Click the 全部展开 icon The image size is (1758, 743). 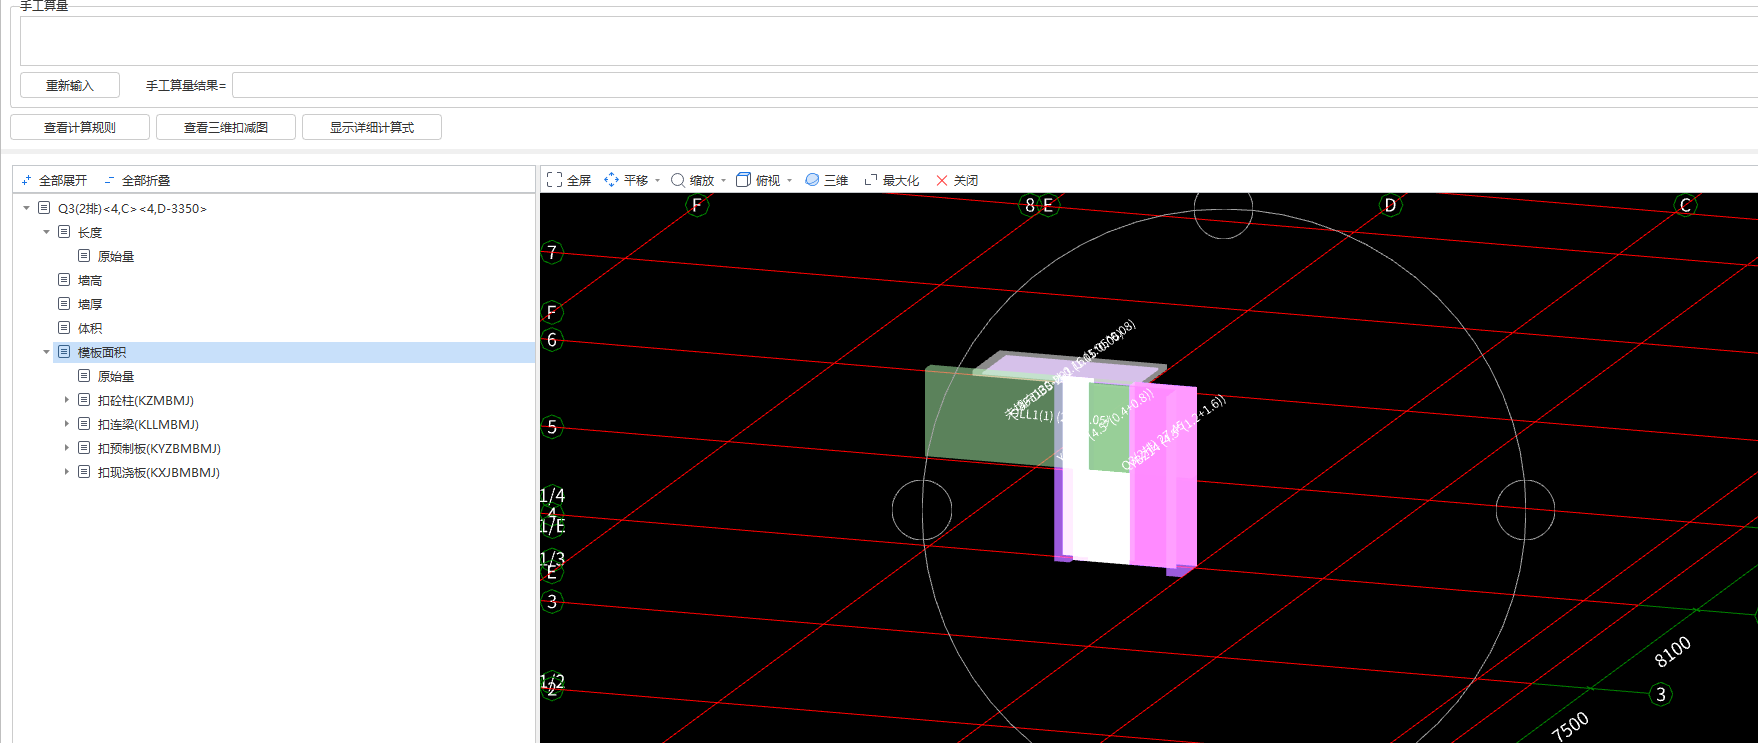26,180
